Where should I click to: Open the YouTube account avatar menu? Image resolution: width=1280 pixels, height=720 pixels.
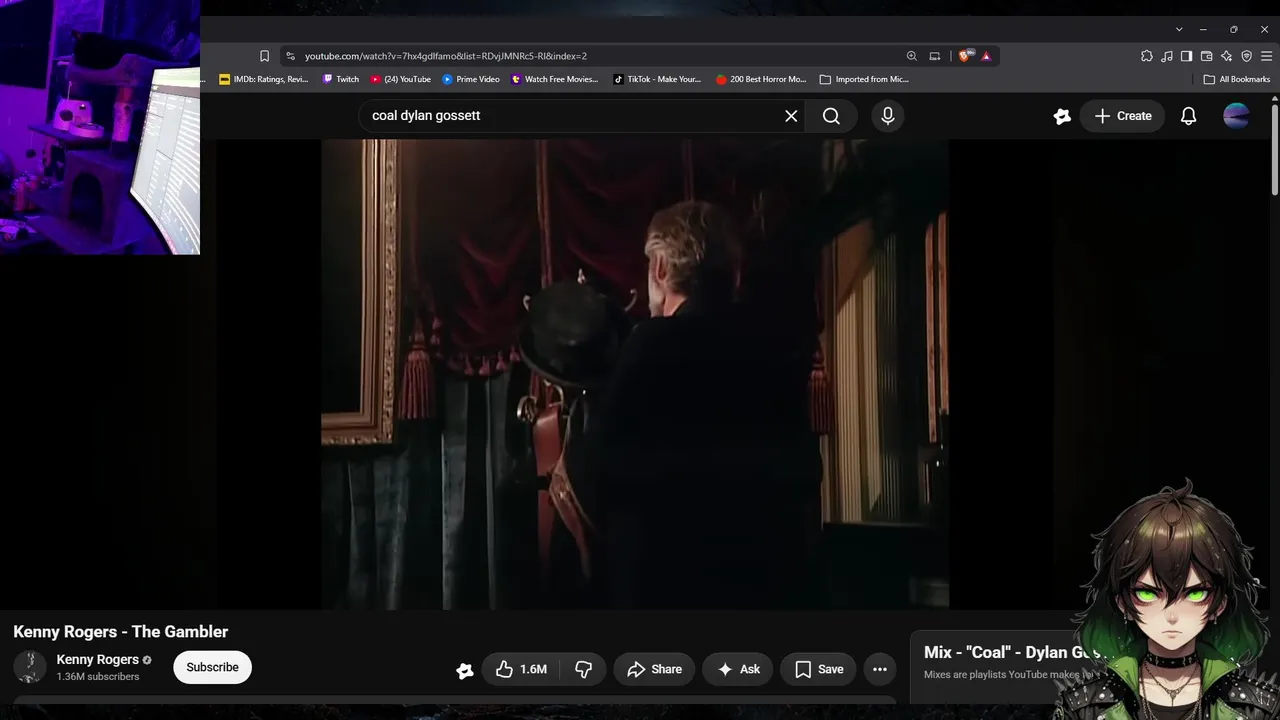(x=1236, y=116)
